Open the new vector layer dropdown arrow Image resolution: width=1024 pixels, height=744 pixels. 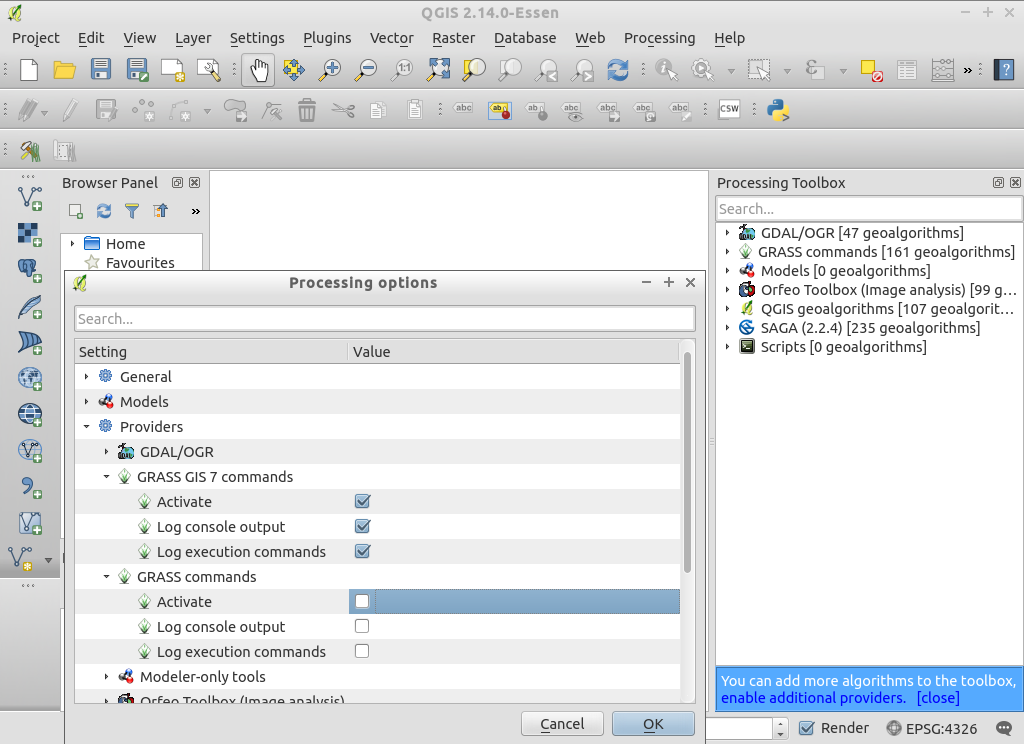[48, 560]
